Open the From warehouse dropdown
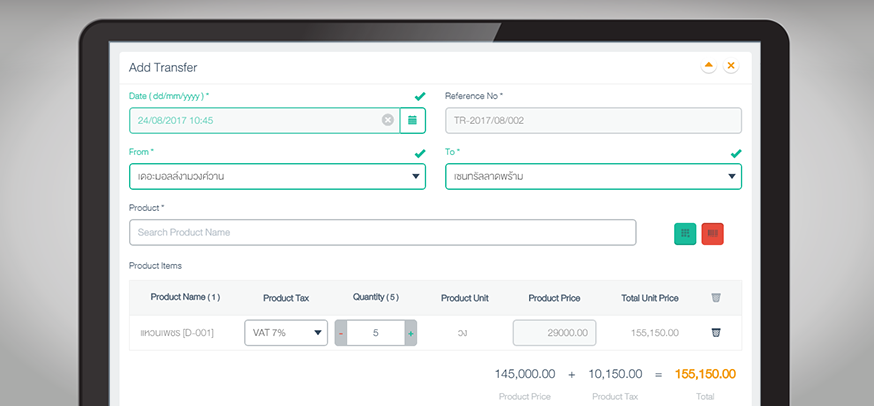874x406 pixels. click(x=277, y=177)
